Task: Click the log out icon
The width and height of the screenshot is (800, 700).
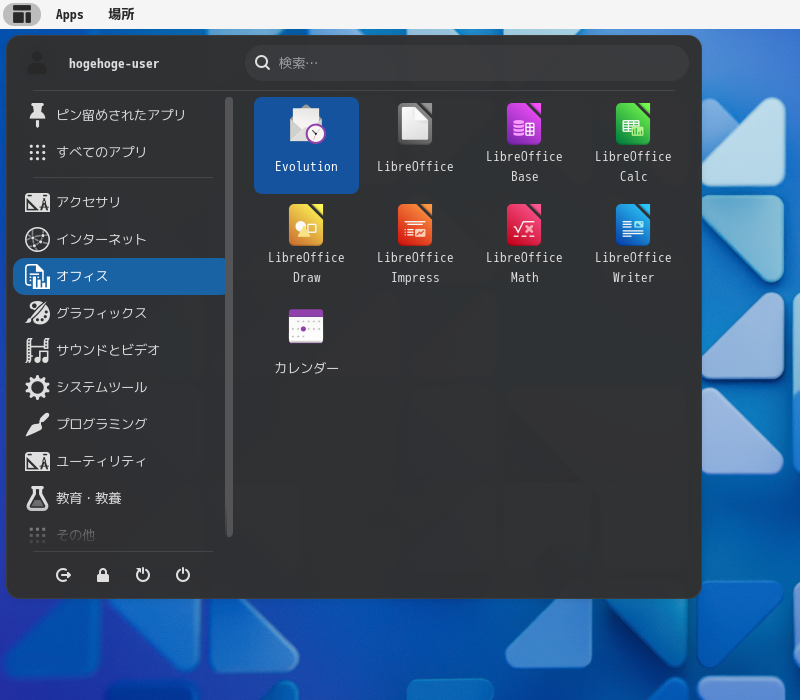Action: 63,575
